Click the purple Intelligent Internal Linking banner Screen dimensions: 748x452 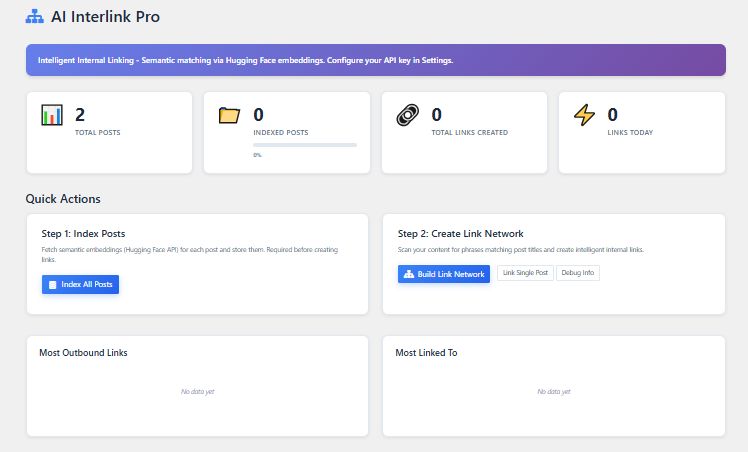point(375,60)
